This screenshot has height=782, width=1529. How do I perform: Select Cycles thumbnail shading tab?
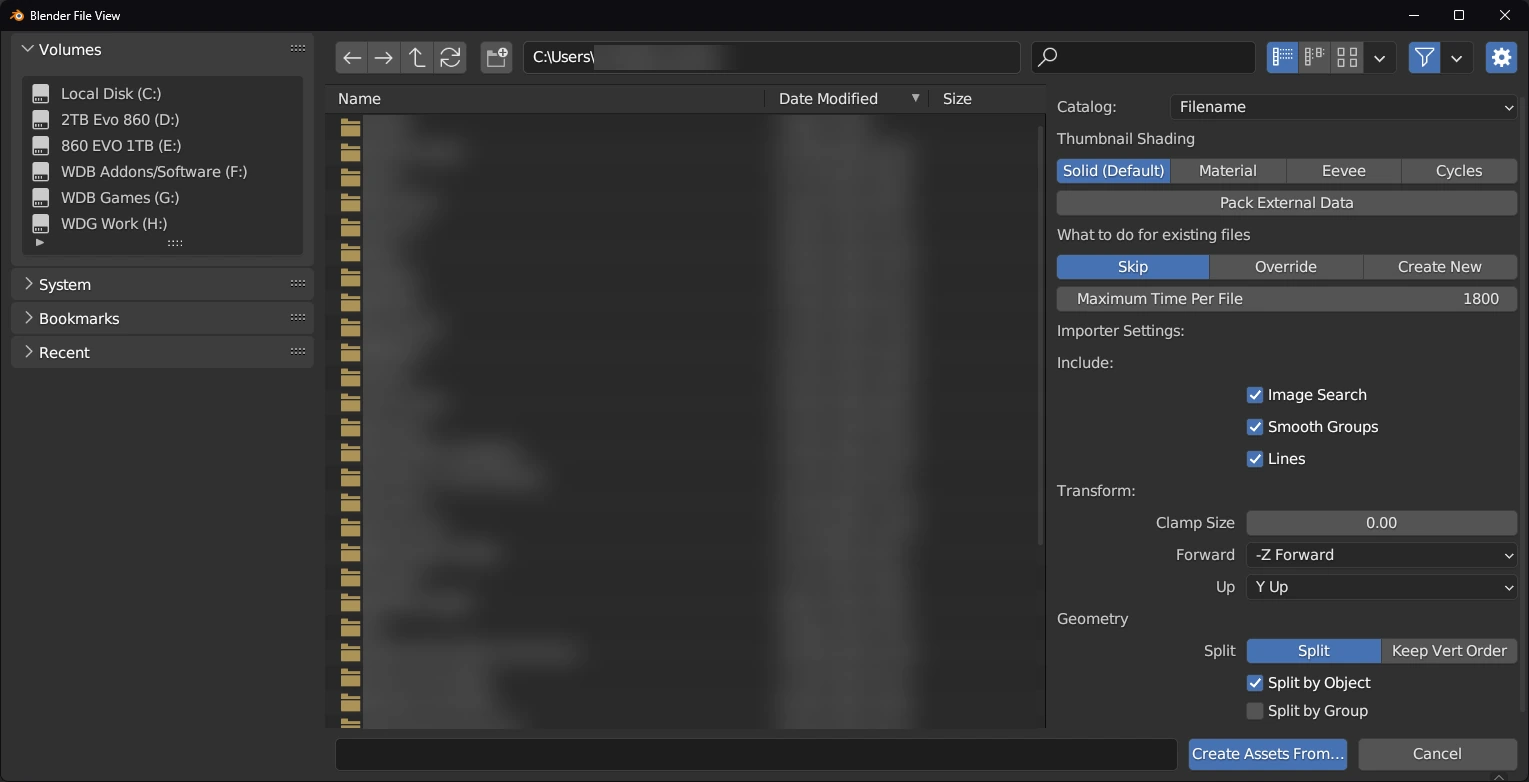pos(1458,171)
